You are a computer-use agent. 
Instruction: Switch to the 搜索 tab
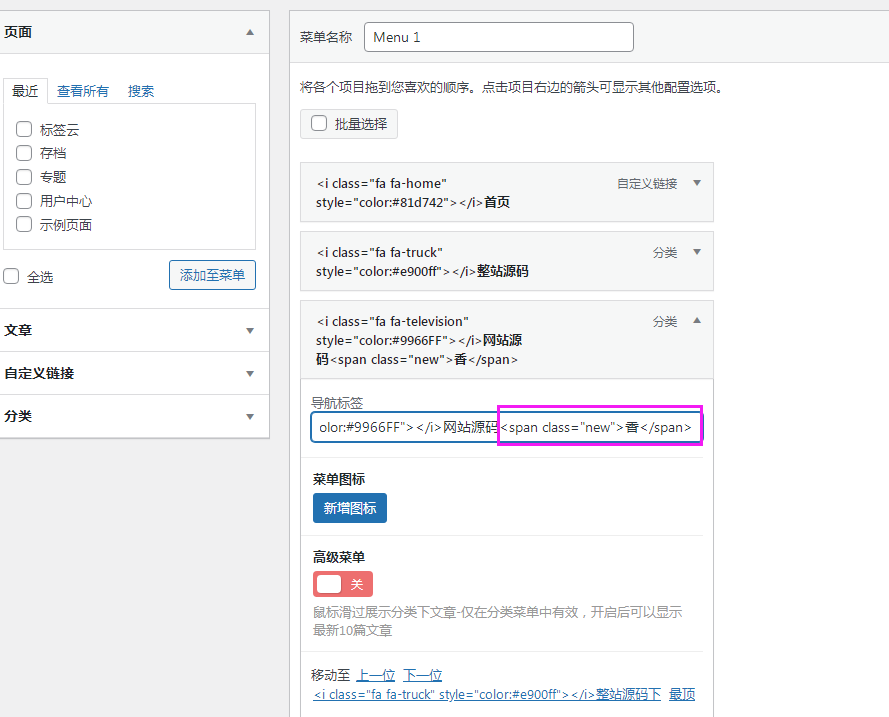tap(141, 91)
